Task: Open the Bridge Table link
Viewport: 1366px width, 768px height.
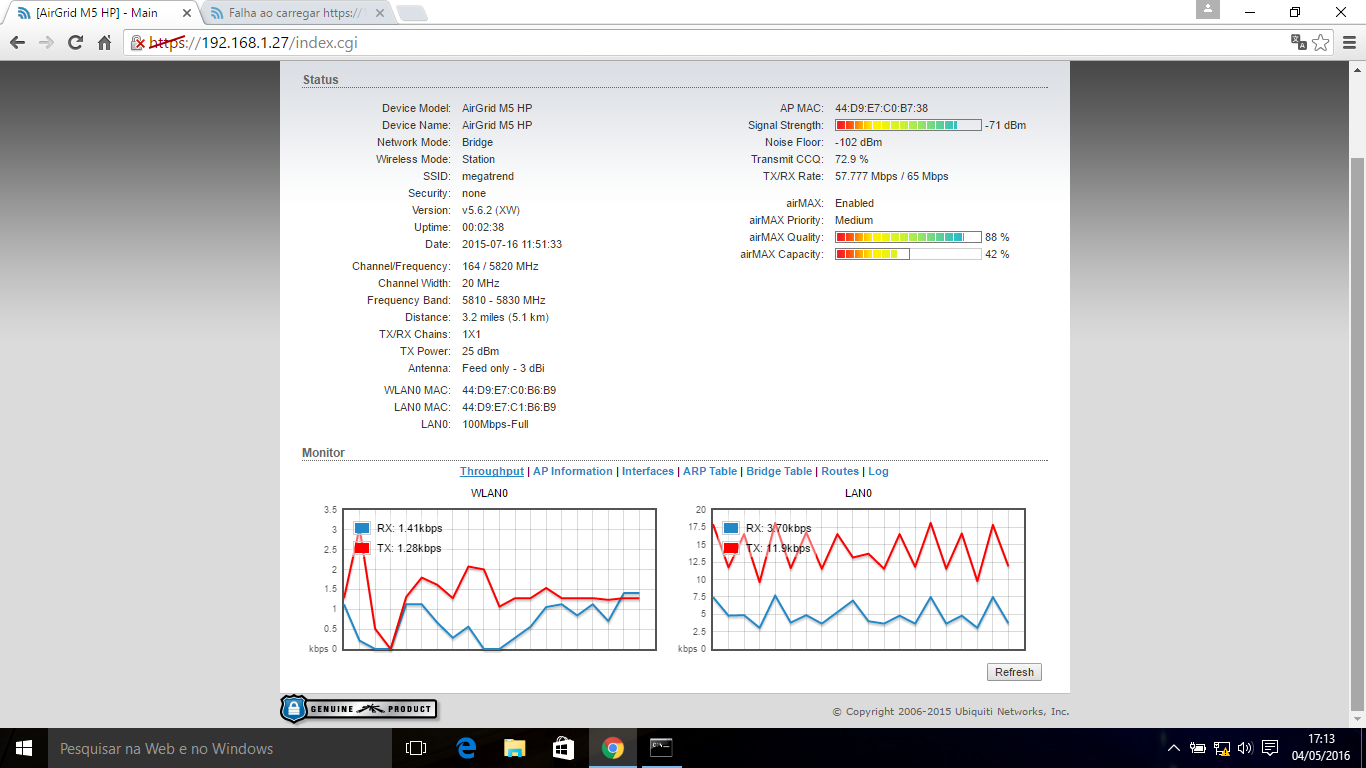Action: pyautogui.click(x=779, y=471)
